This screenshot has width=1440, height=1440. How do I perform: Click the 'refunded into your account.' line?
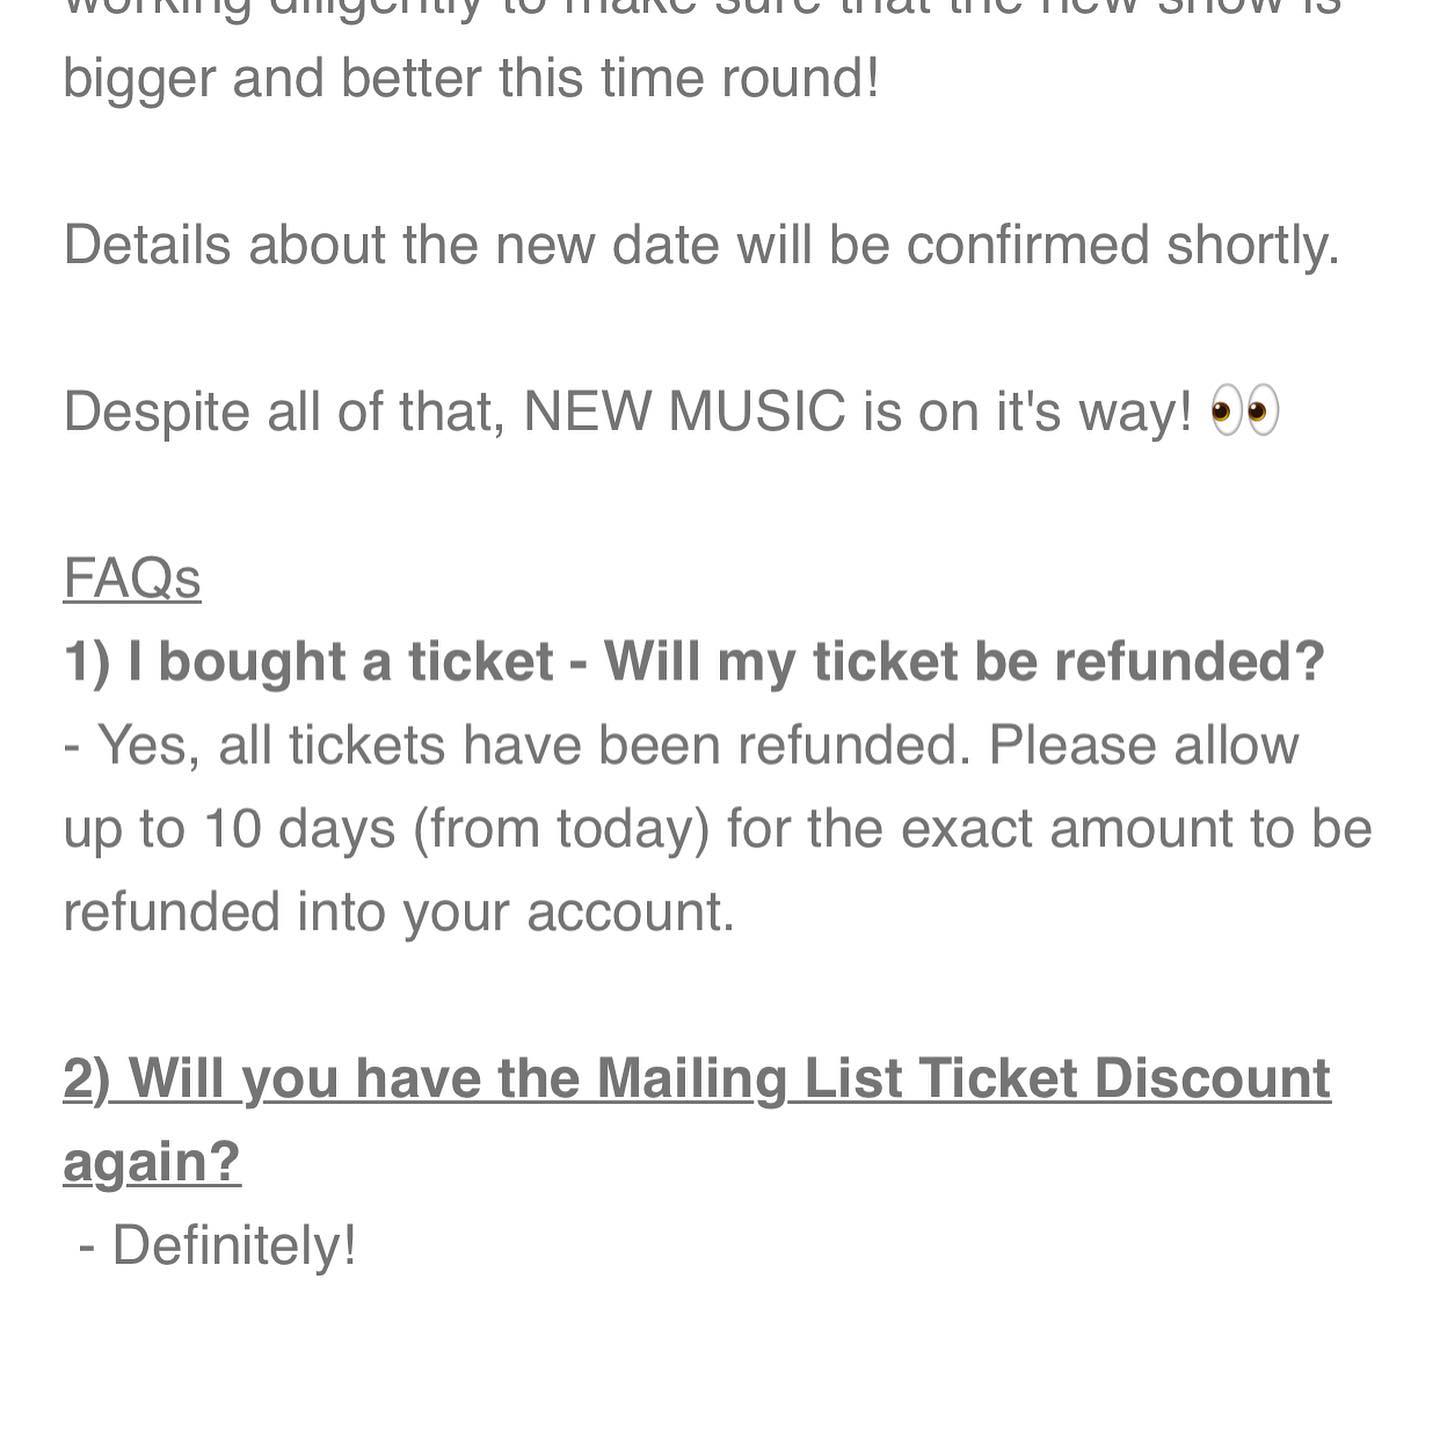coord(399,912)
